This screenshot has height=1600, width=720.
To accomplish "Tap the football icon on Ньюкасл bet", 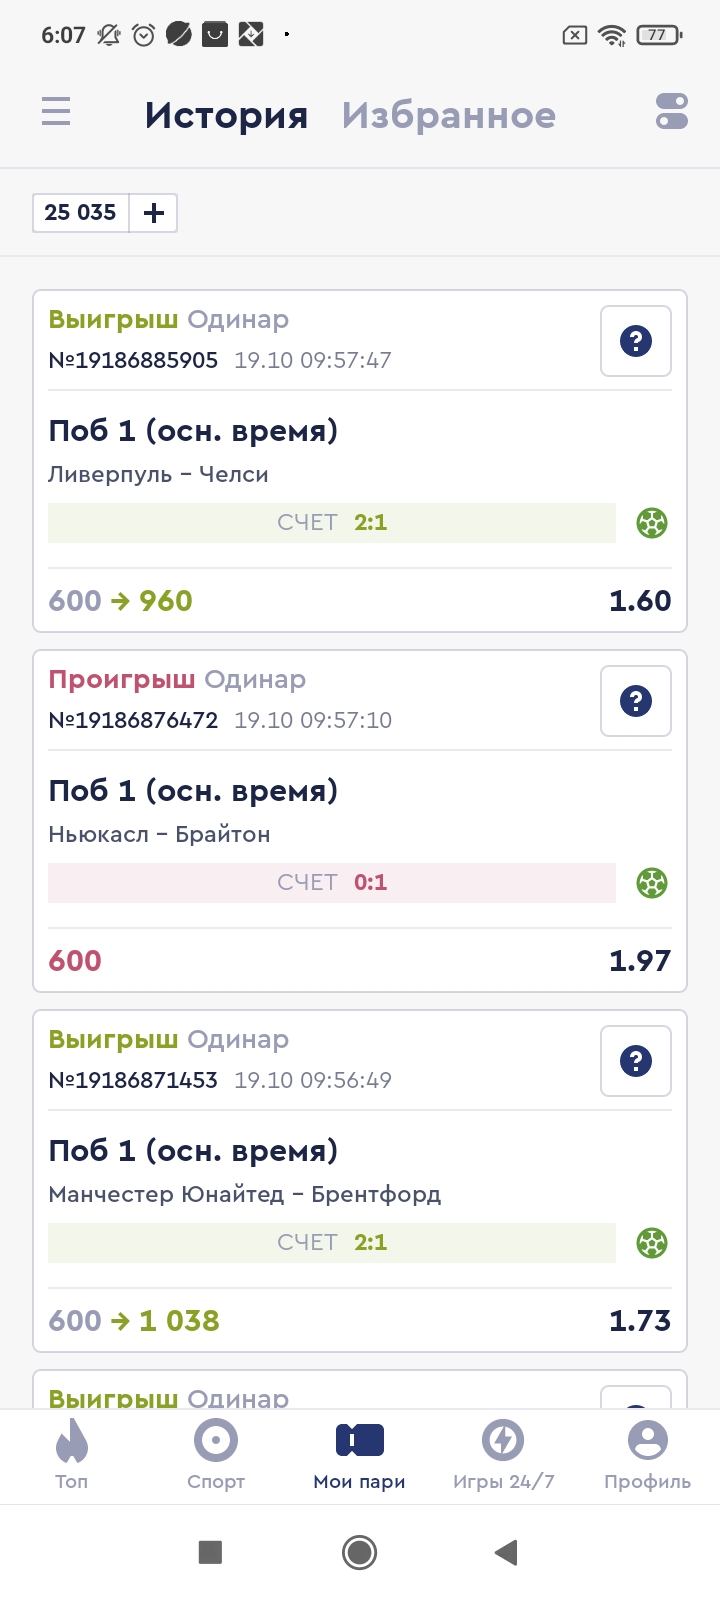I will [x=652, y=883].
